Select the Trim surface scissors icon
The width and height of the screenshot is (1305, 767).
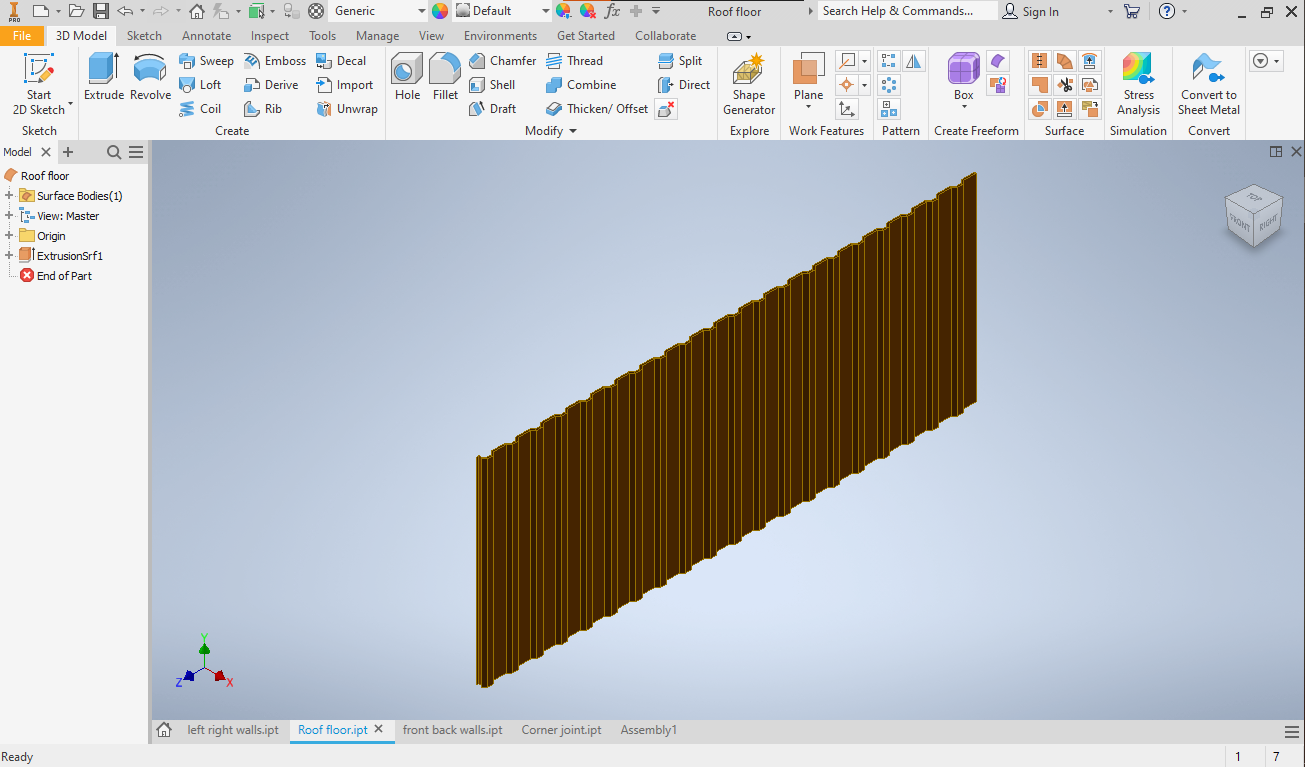[x=1064, y=85]
